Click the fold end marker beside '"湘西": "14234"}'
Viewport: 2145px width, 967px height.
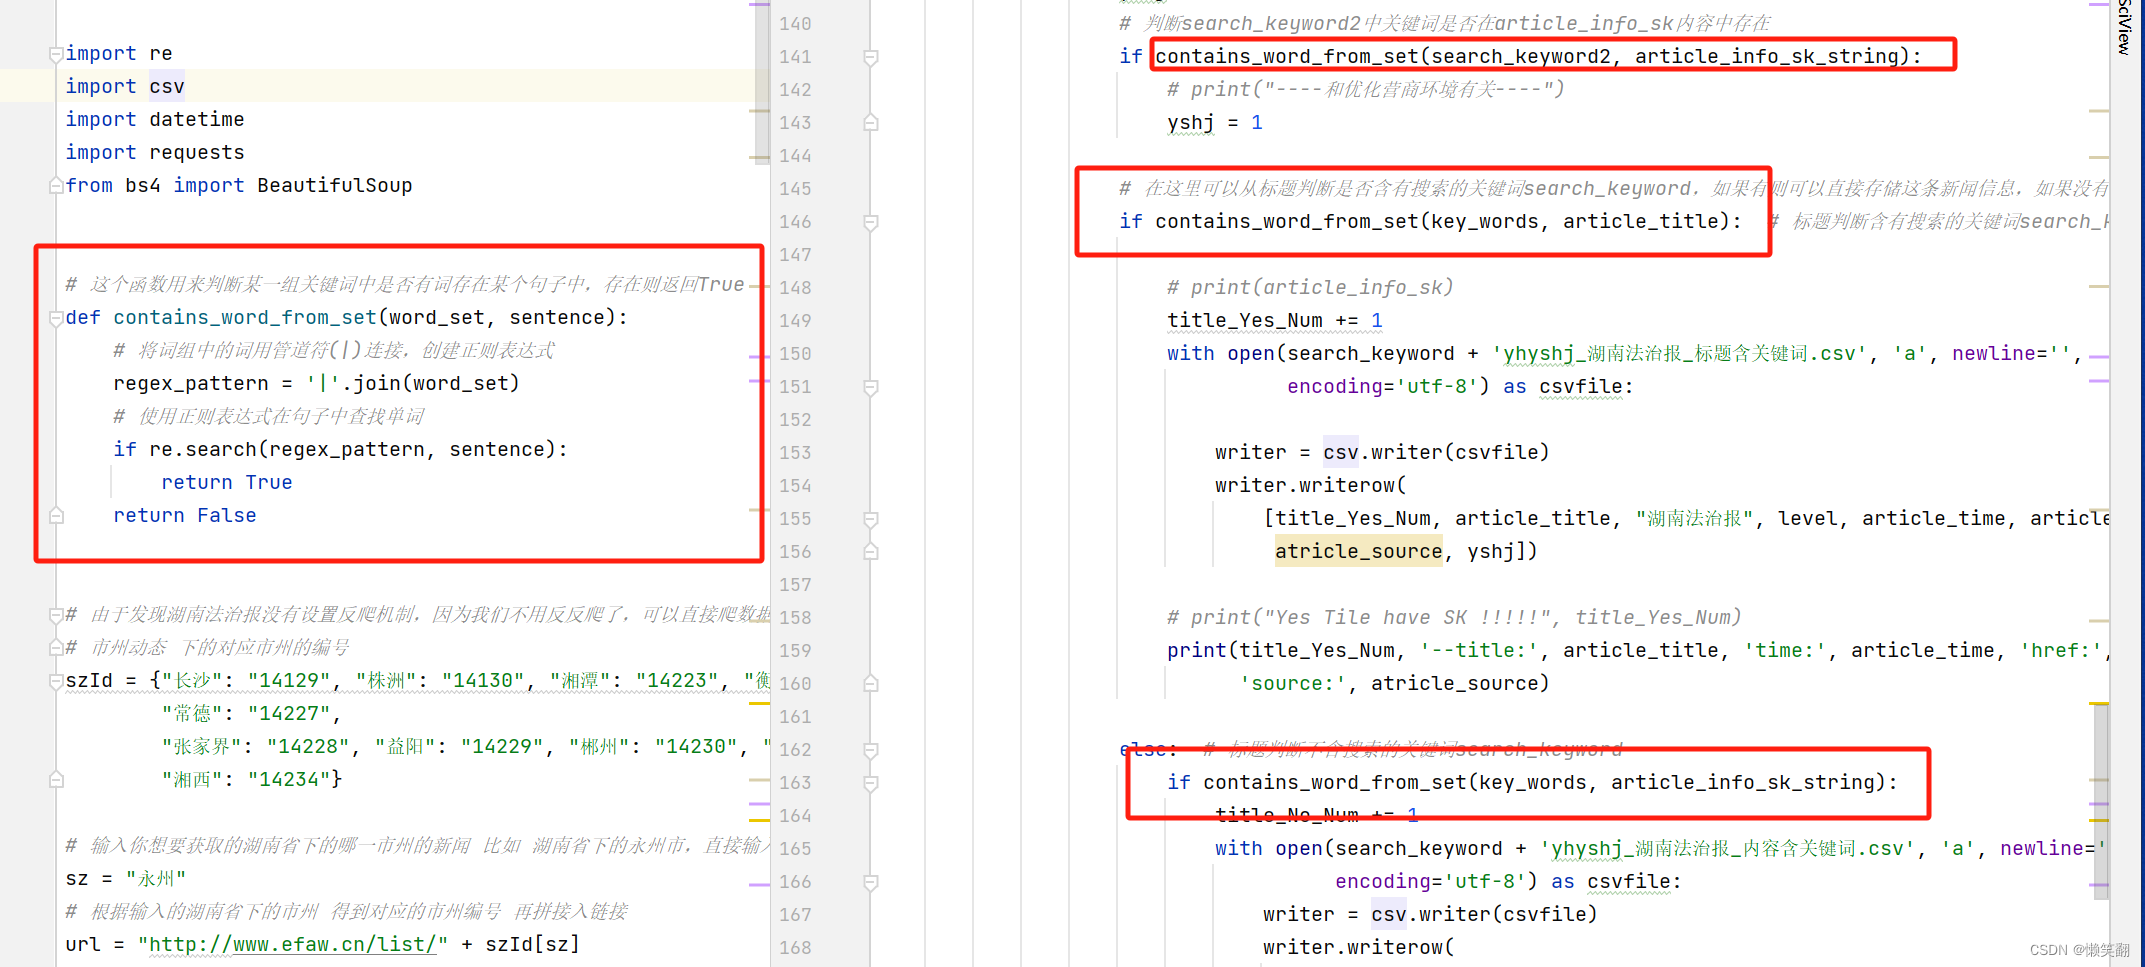coord(57,780)
